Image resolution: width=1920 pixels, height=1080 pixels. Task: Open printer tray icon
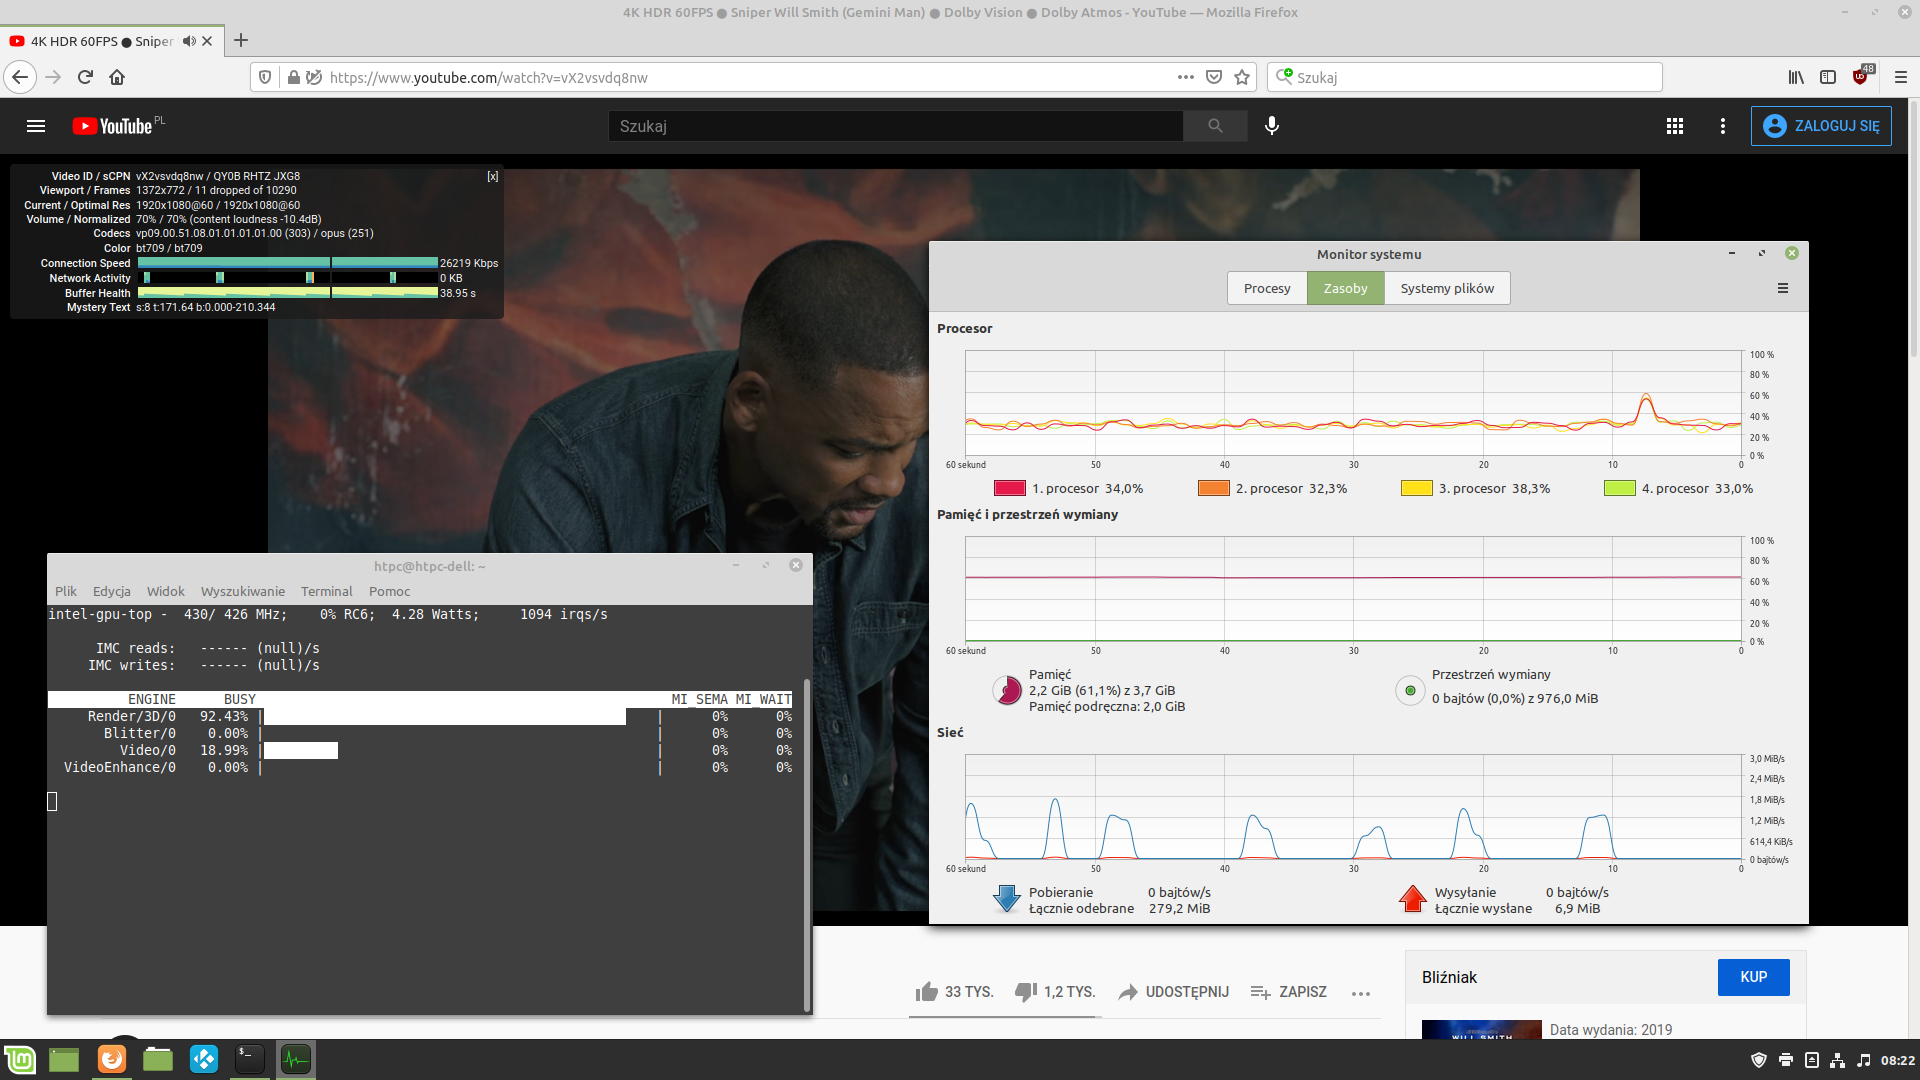1785,1060
